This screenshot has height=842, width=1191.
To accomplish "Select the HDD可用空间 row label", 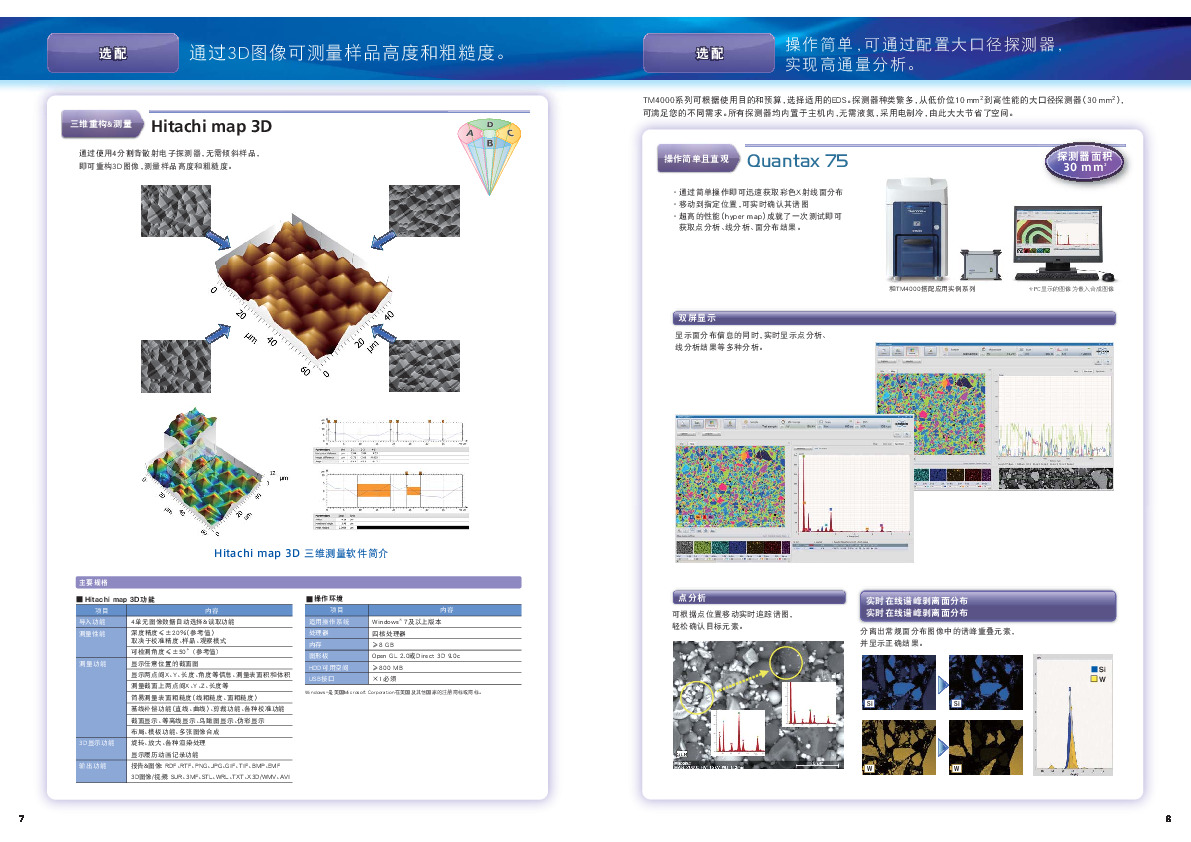I will point(336,667).
